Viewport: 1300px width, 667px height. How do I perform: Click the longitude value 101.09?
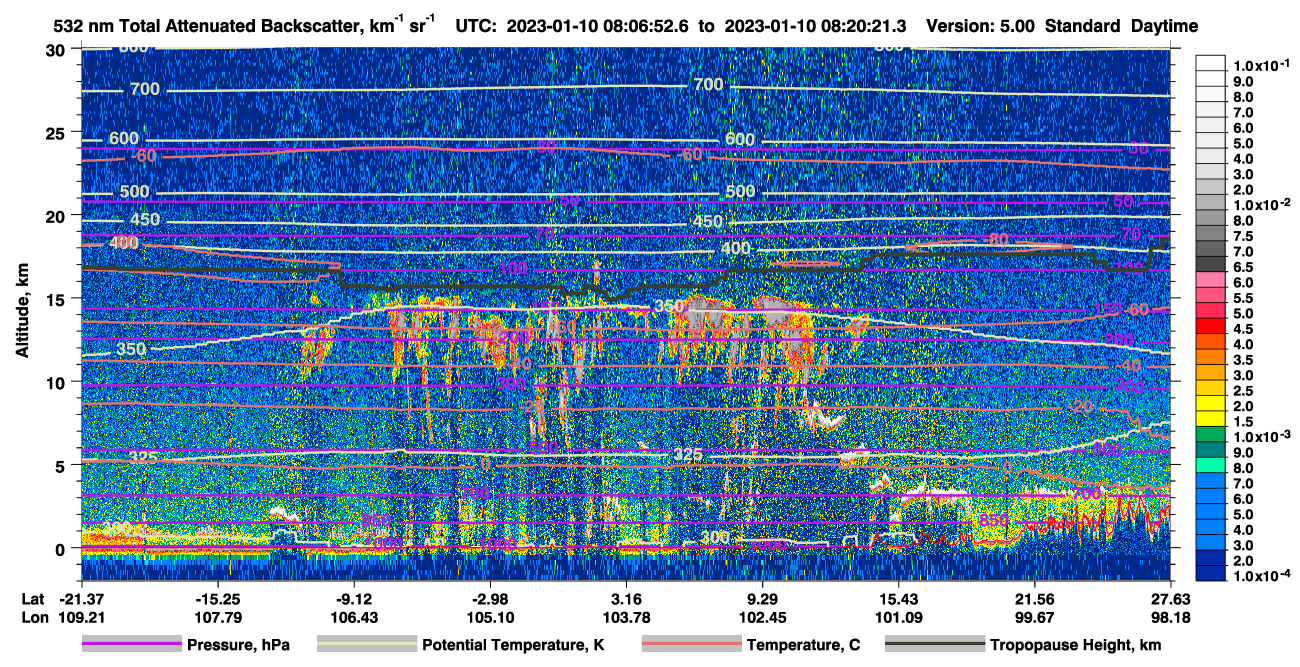(x=898, y=617)
